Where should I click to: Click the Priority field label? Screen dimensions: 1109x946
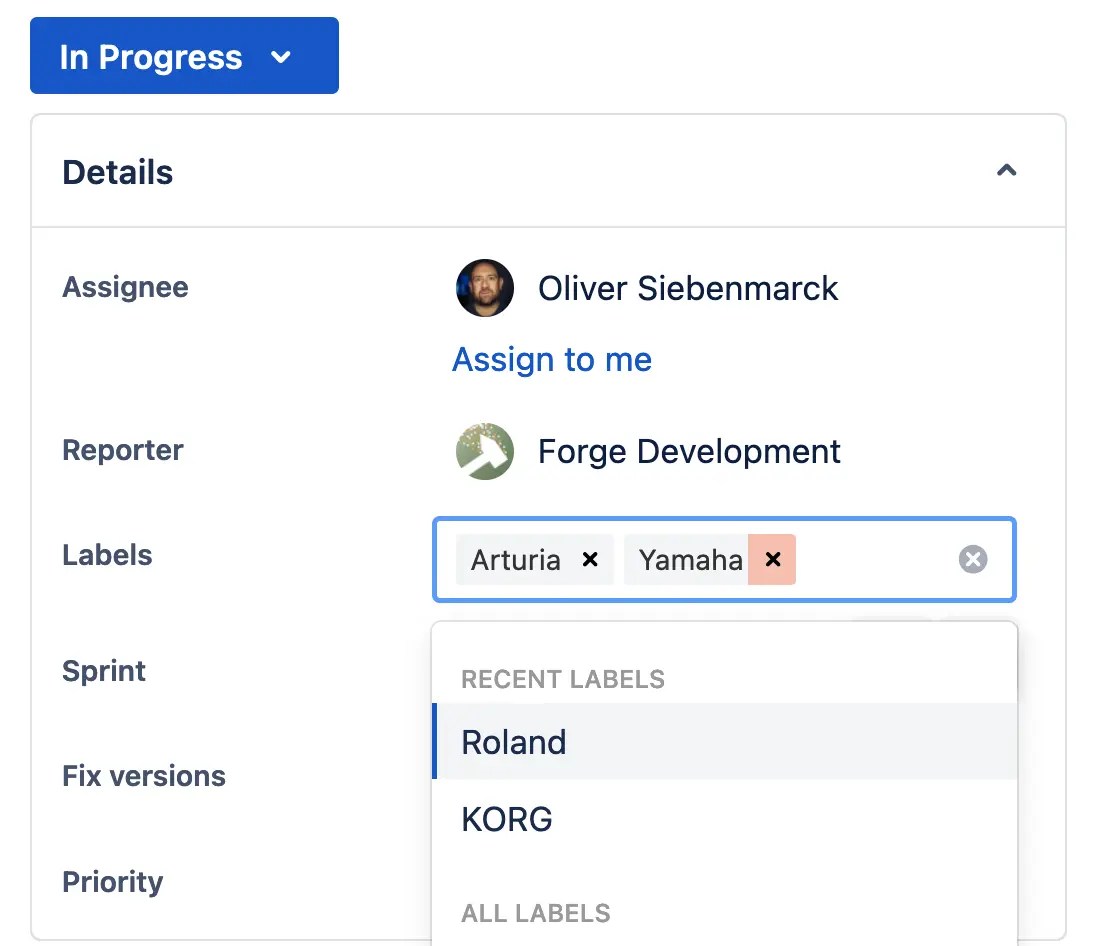[112, 882]
